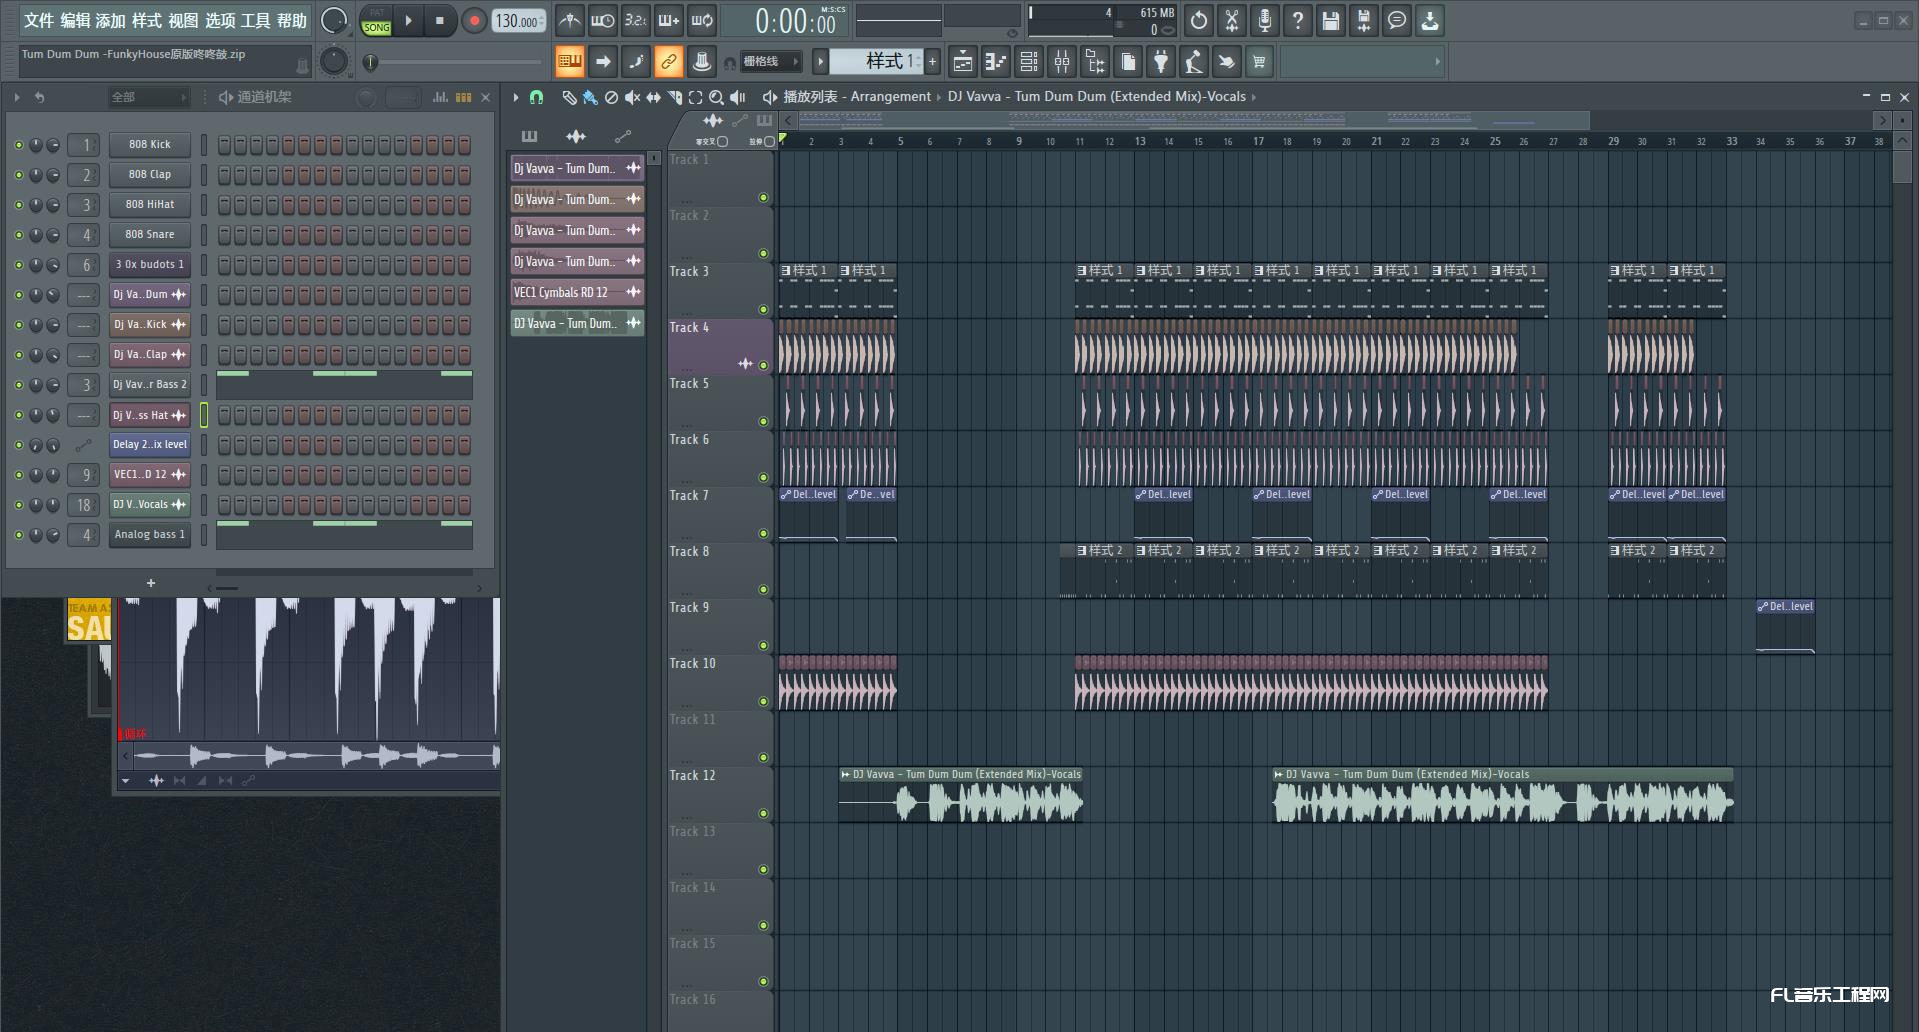Open the 808 Kick channel button
This screenshot has width=1919, height=1032.
tap(150, 145)
